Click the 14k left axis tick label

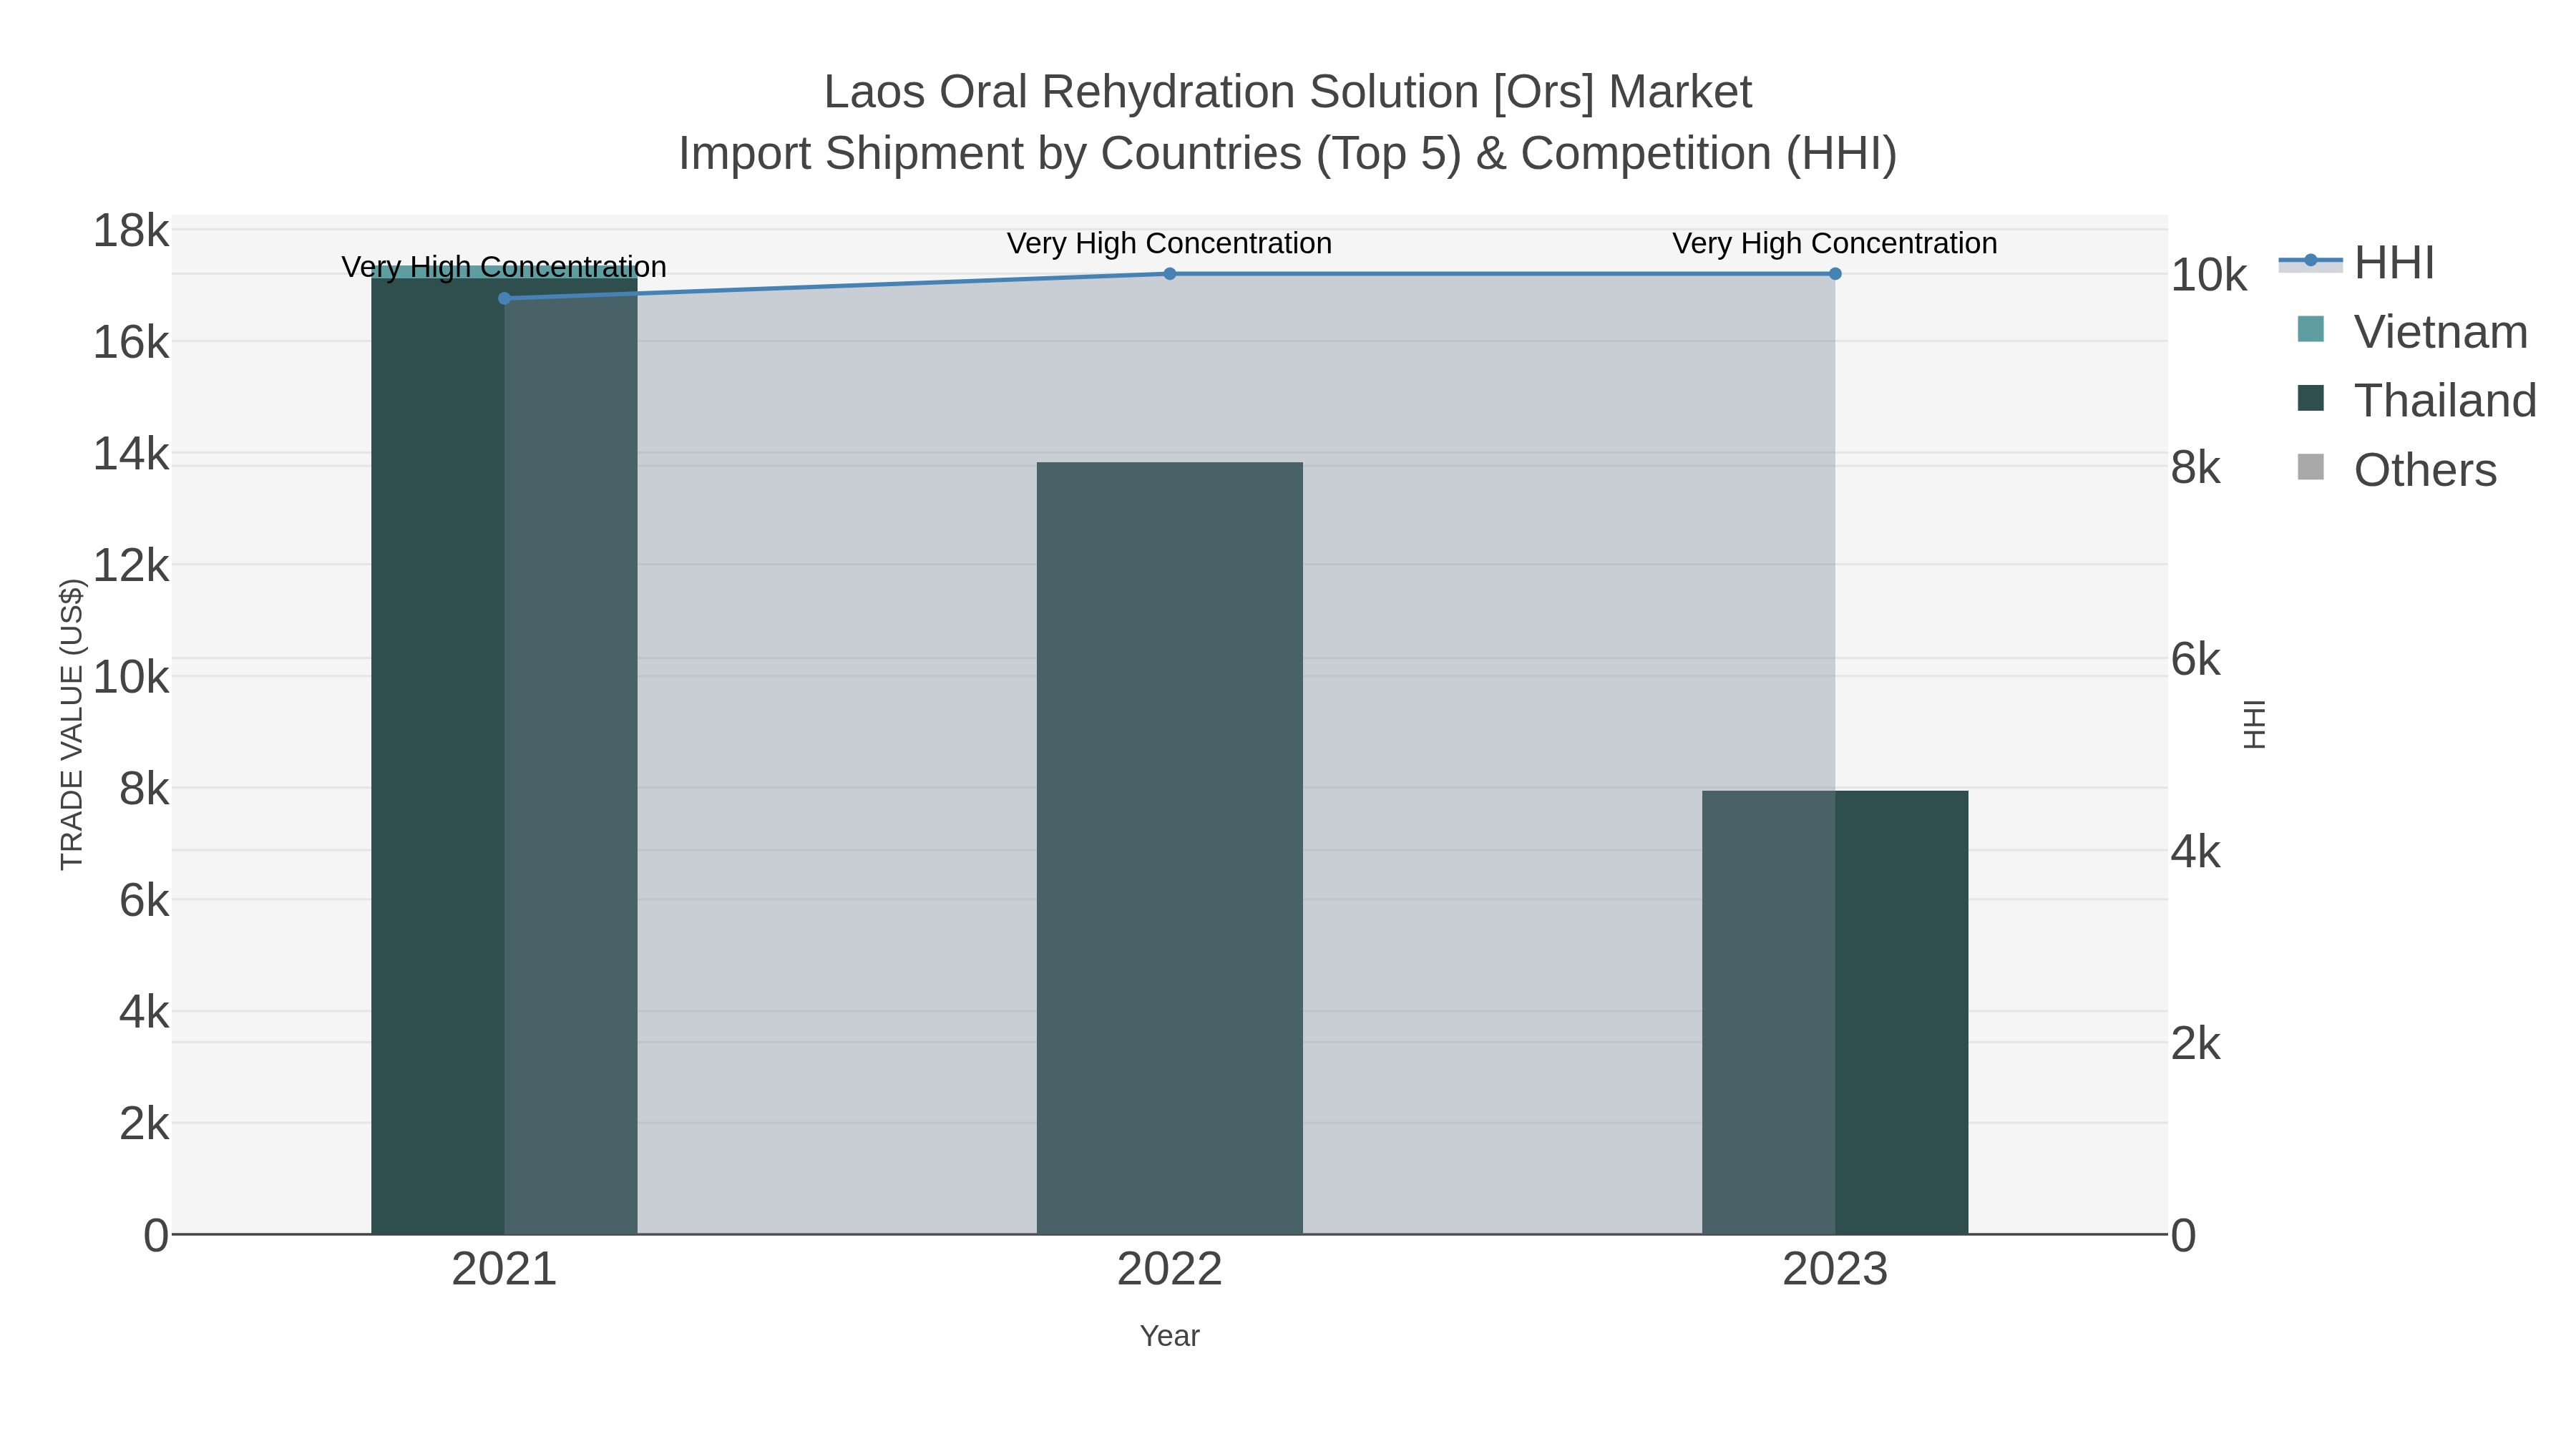click(131, 454)
